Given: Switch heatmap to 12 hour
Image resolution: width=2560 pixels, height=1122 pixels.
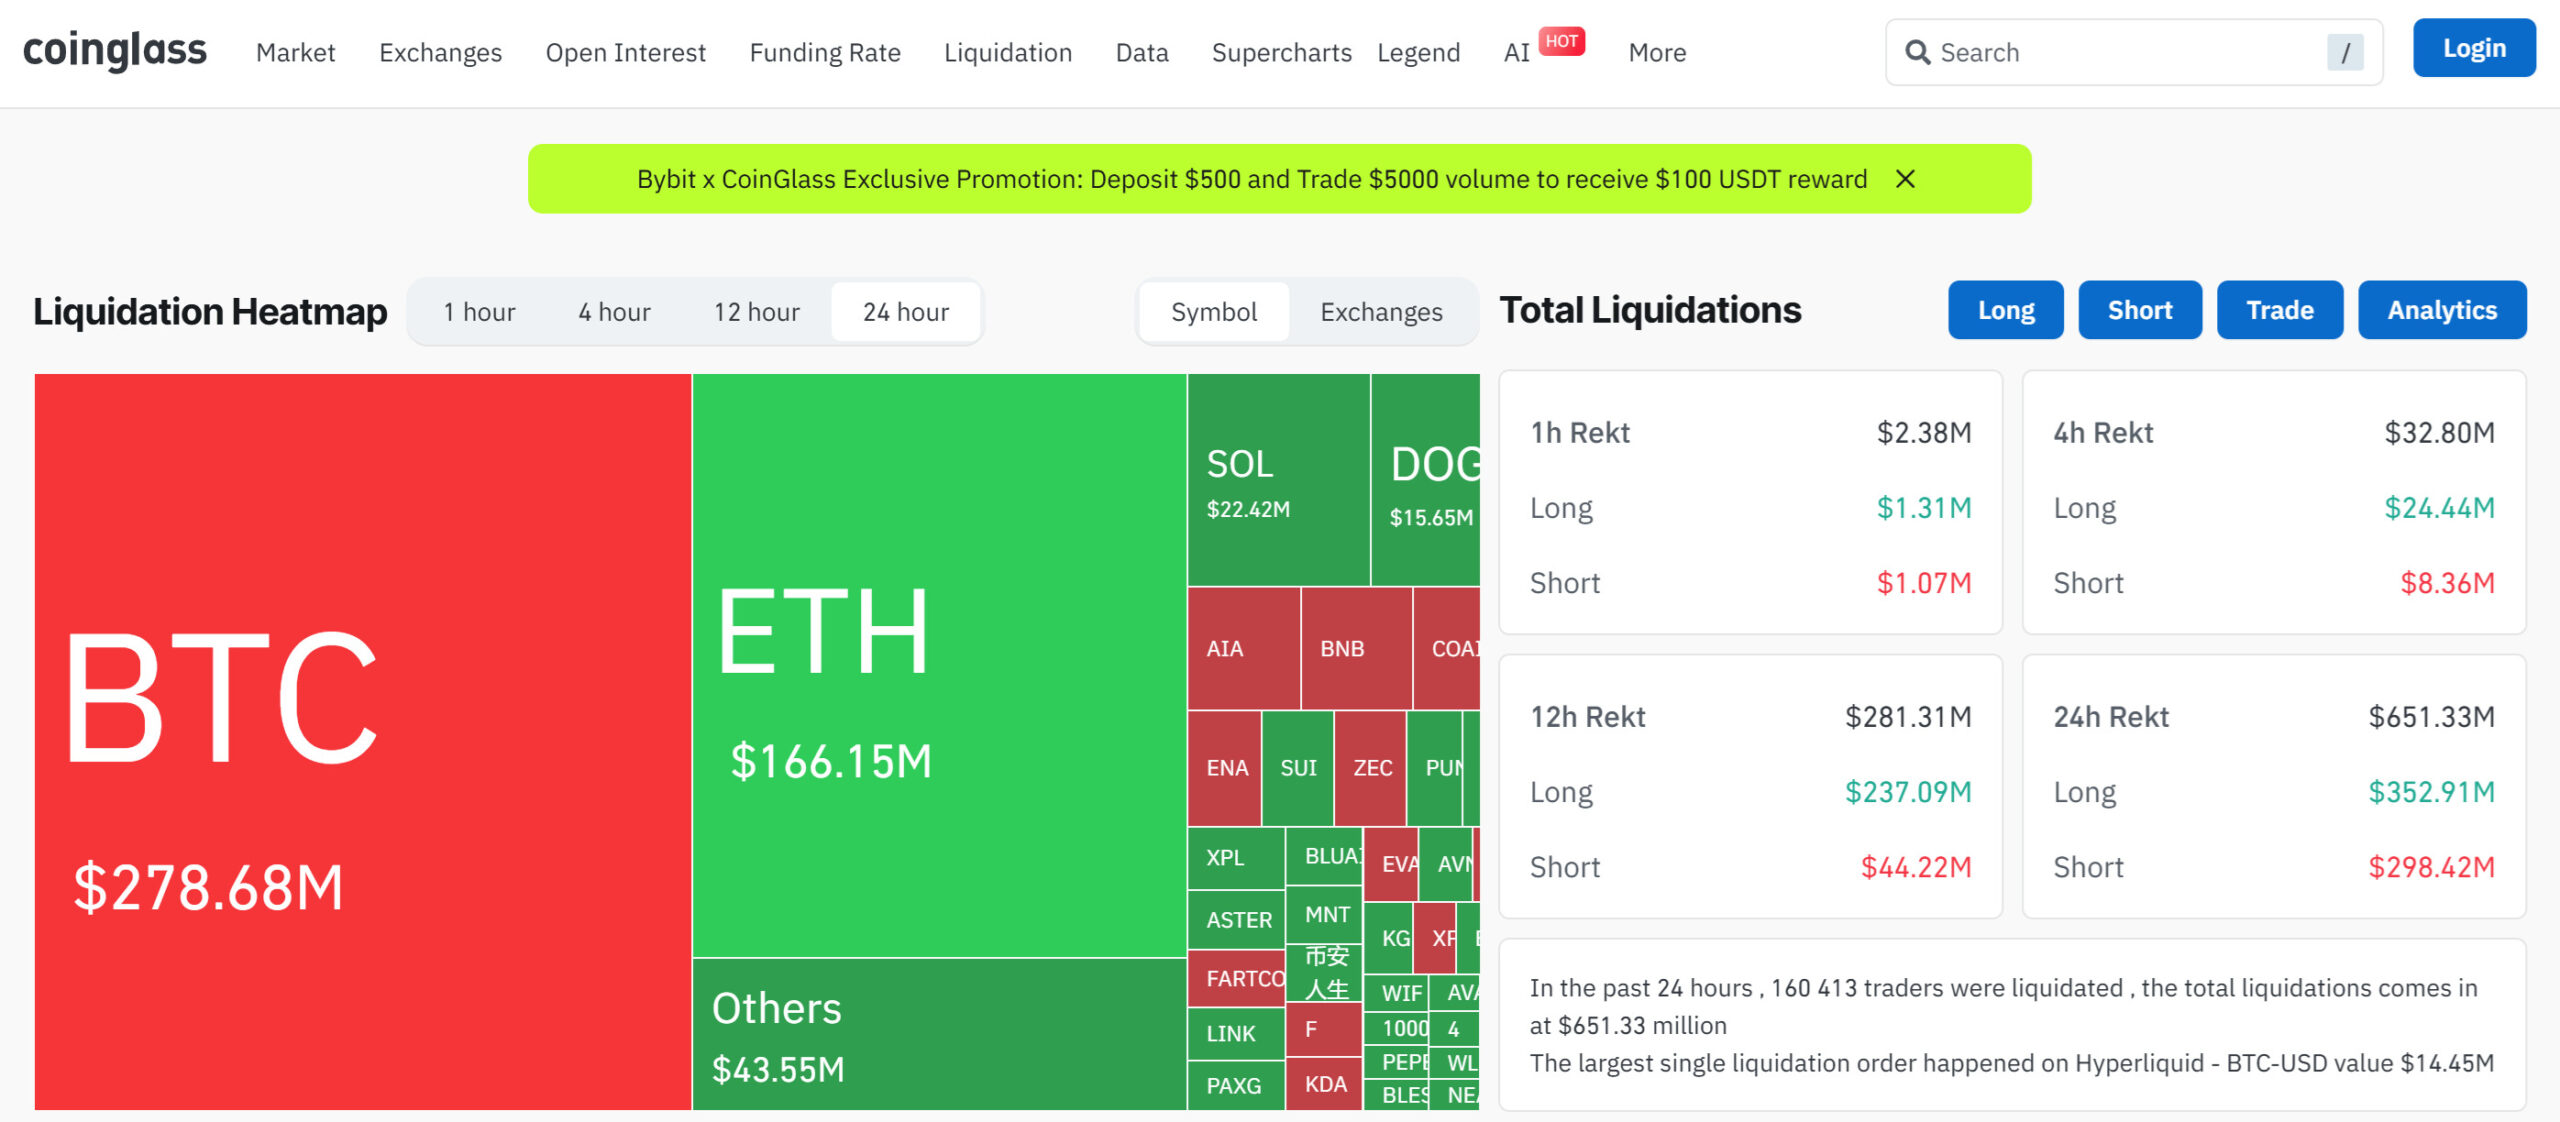Looking at the screenshot, I should 756,312.
